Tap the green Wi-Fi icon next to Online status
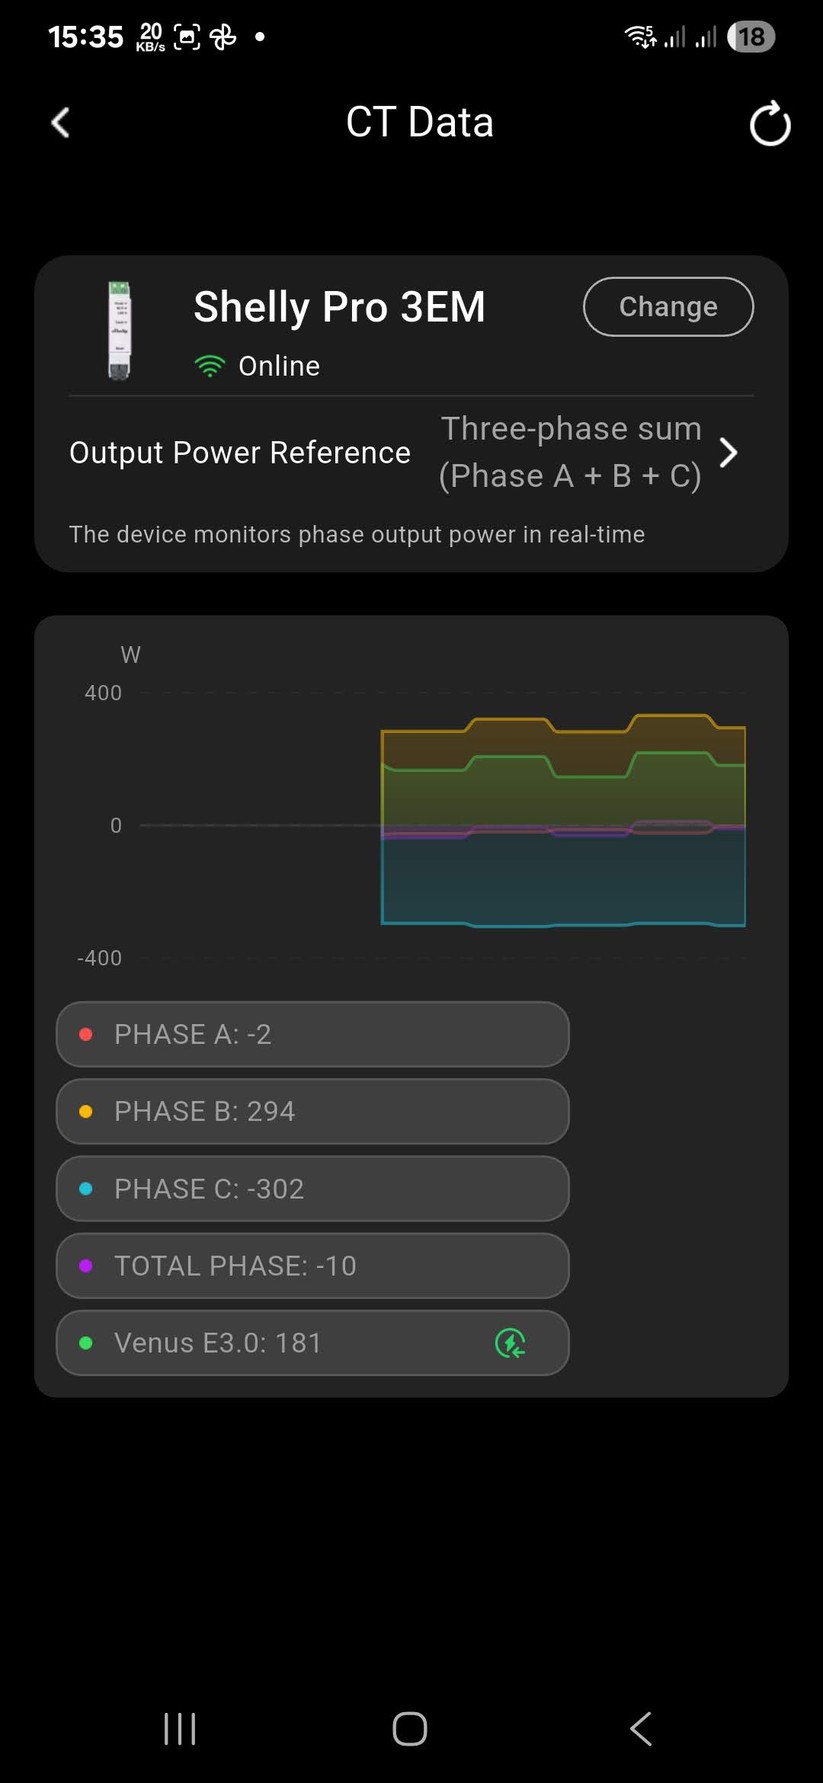This screenshot has height=1783, width=823. 208,366
